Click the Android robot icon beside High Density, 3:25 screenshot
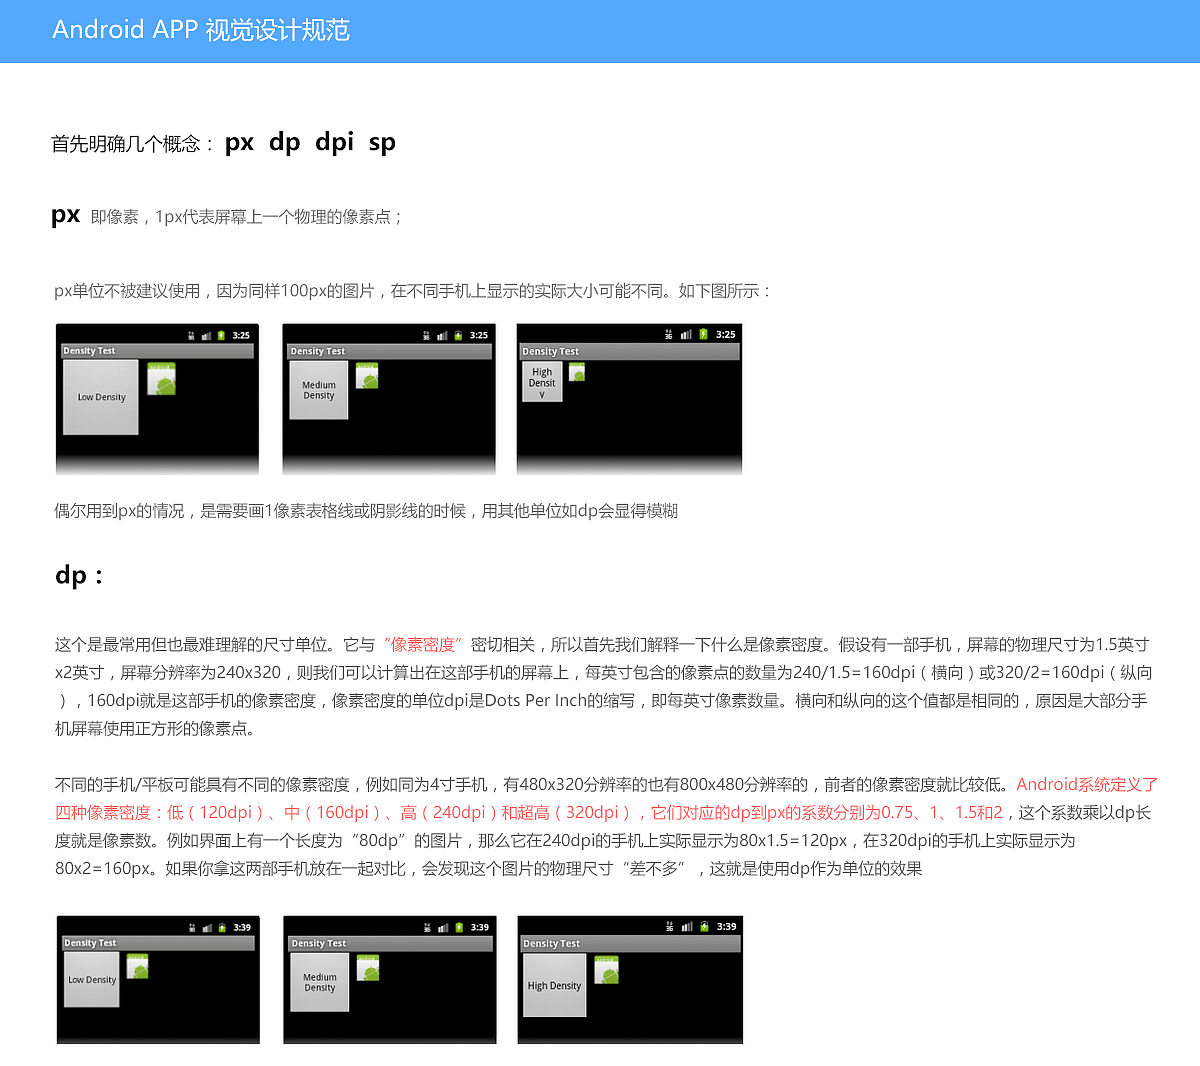This screenshot has height=1066, width=1200. point(577,372)
